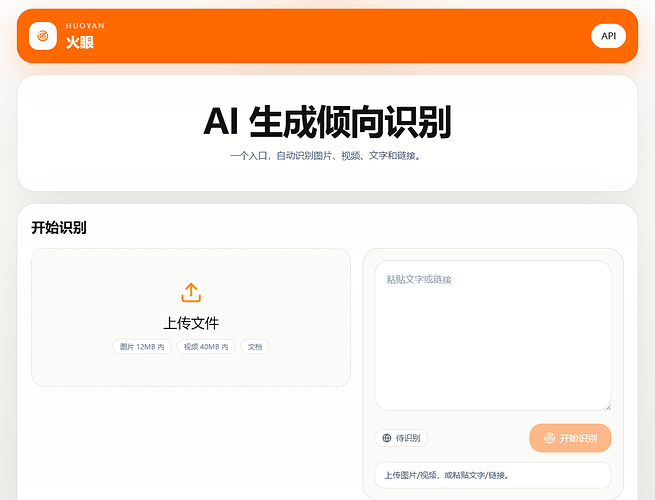
Task: Click the 待识别 status pill
Action: pyautogui.click(x=401, y=438)
